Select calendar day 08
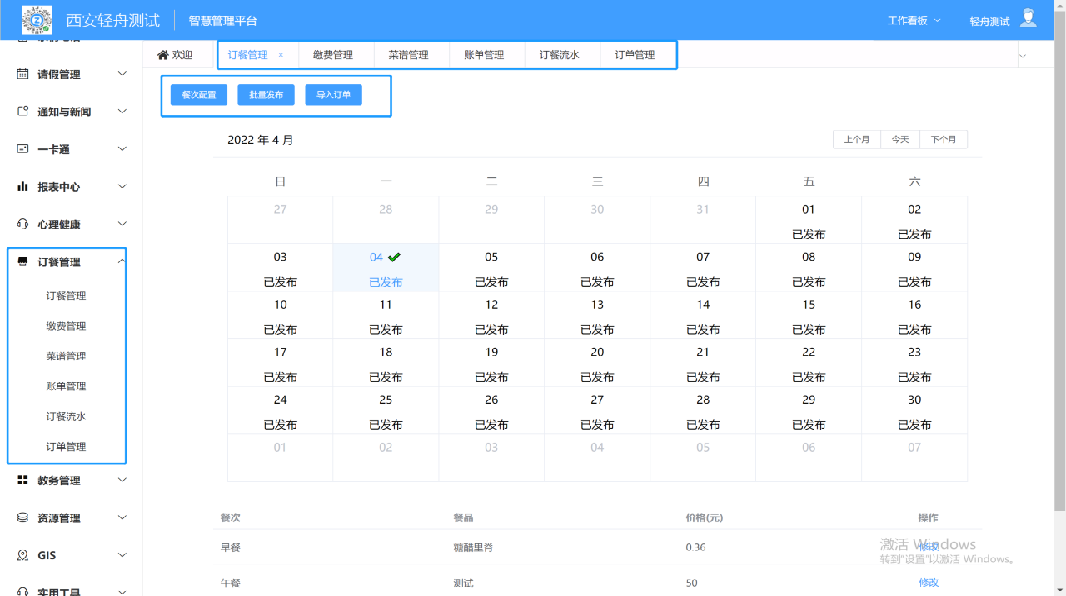1066x596 pixels. 808,268
